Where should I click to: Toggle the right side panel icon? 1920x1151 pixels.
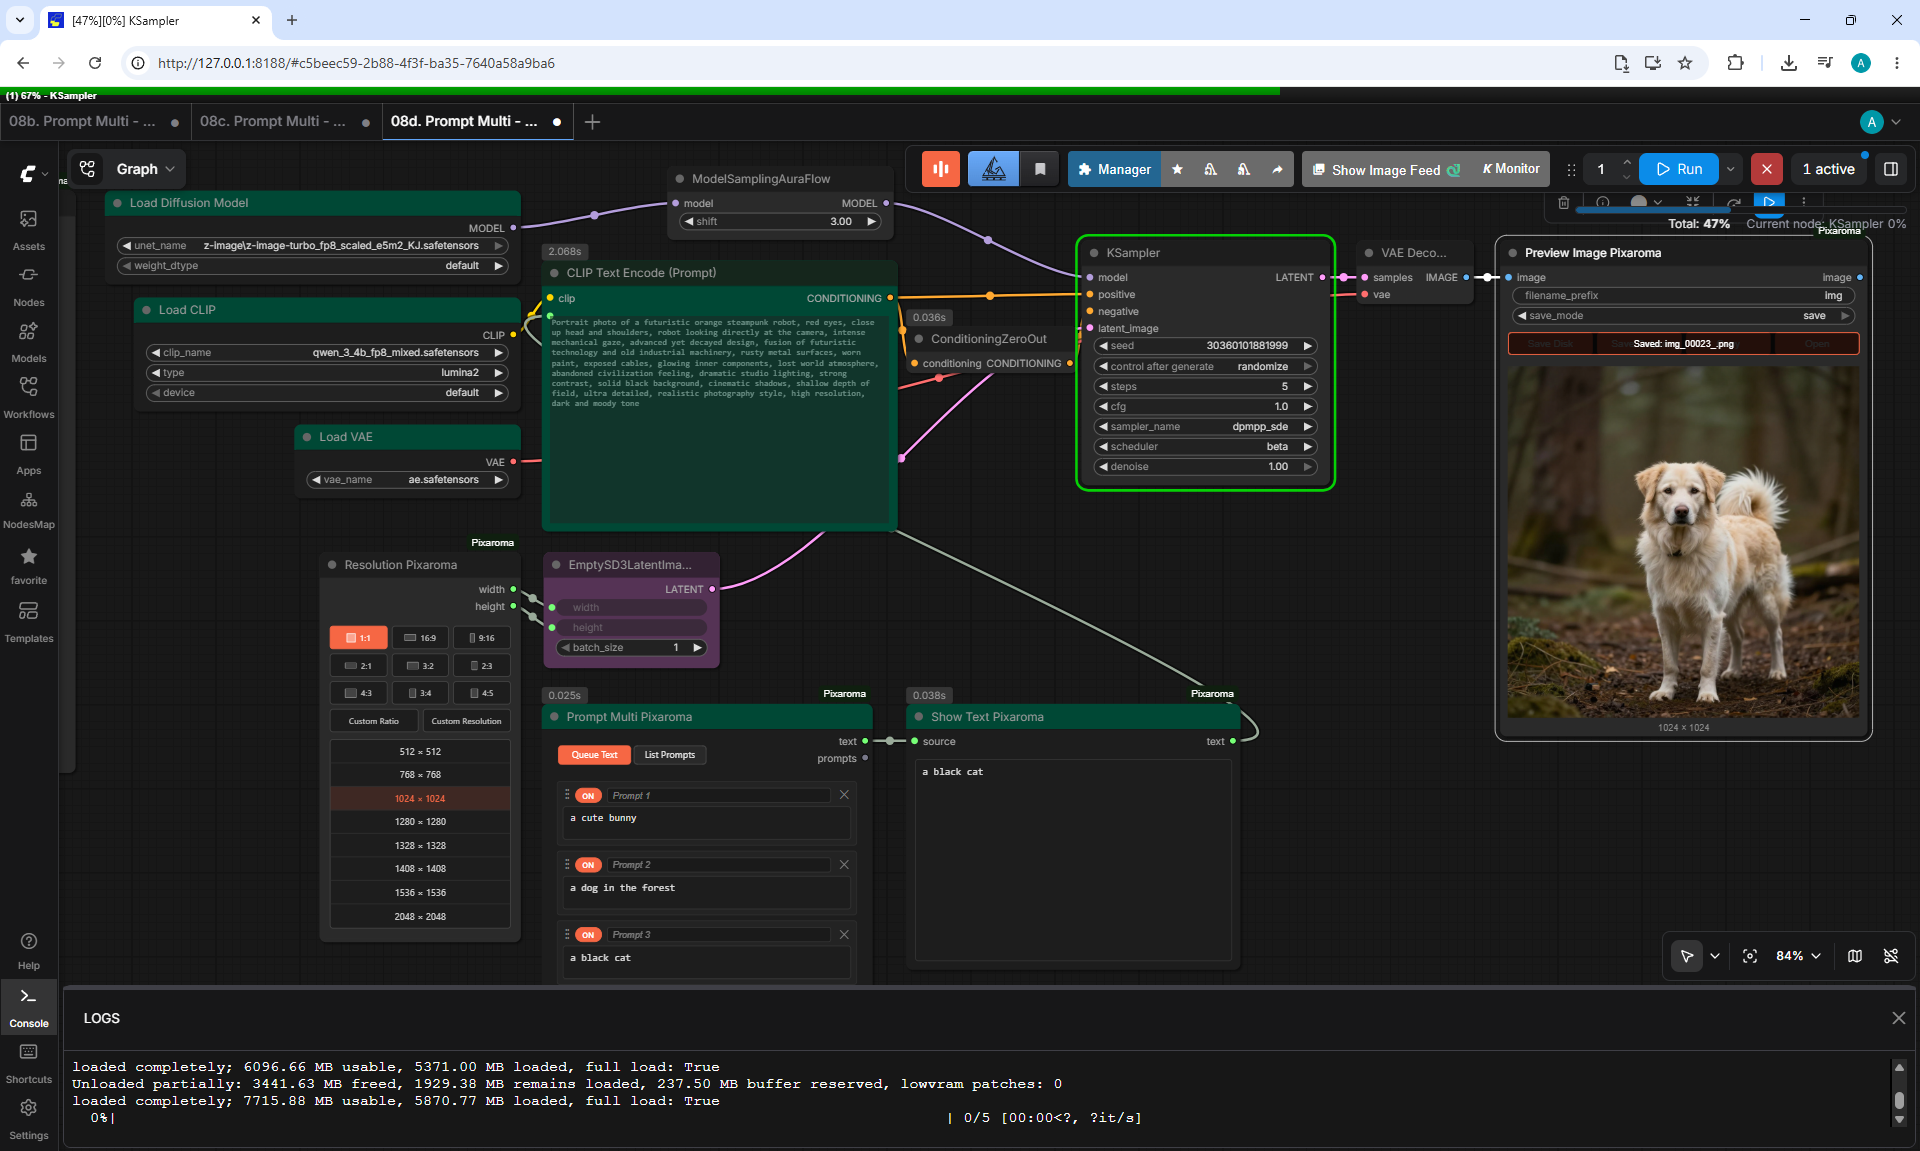[1891, 169]
